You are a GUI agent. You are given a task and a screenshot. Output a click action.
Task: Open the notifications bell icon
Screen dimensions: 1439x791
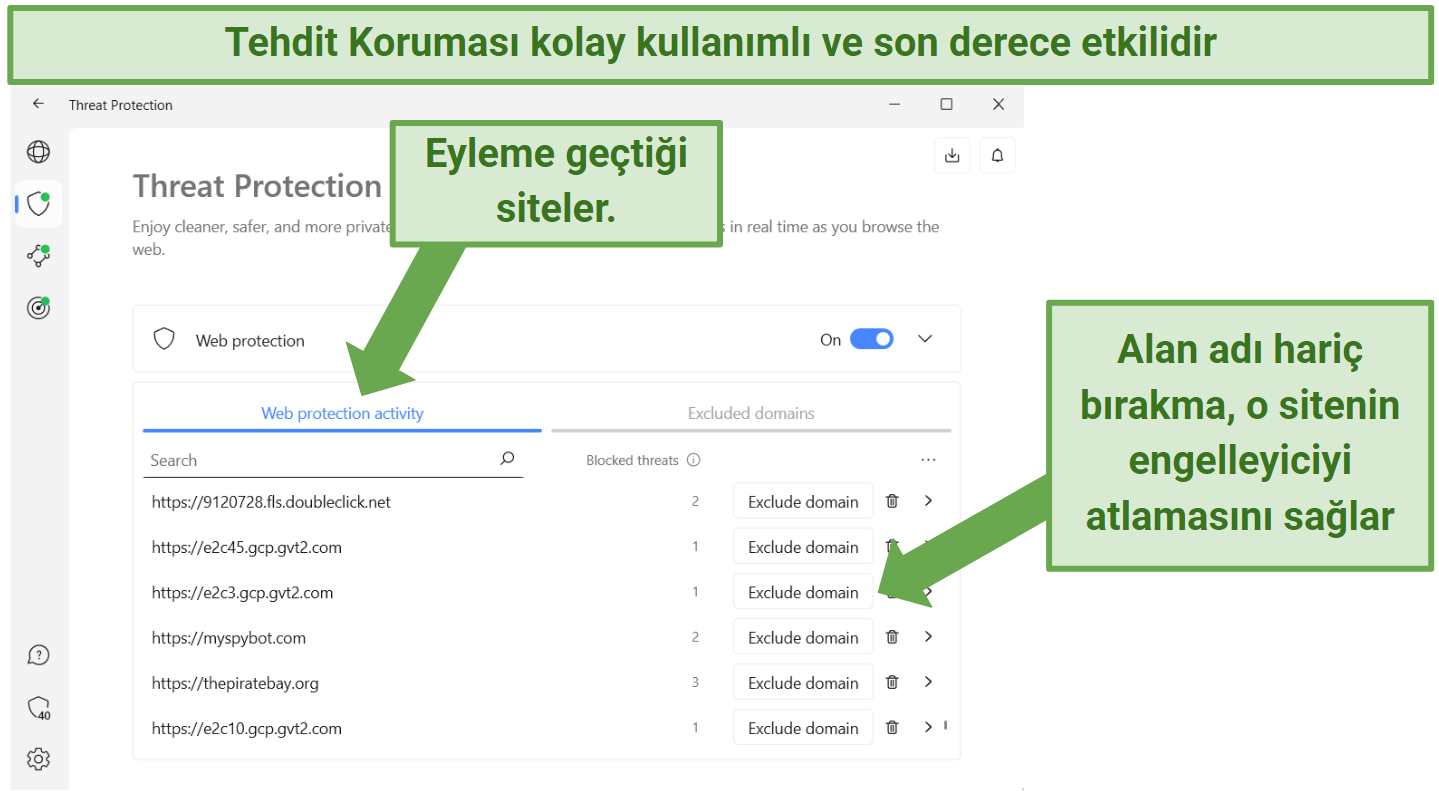(997, 155)
